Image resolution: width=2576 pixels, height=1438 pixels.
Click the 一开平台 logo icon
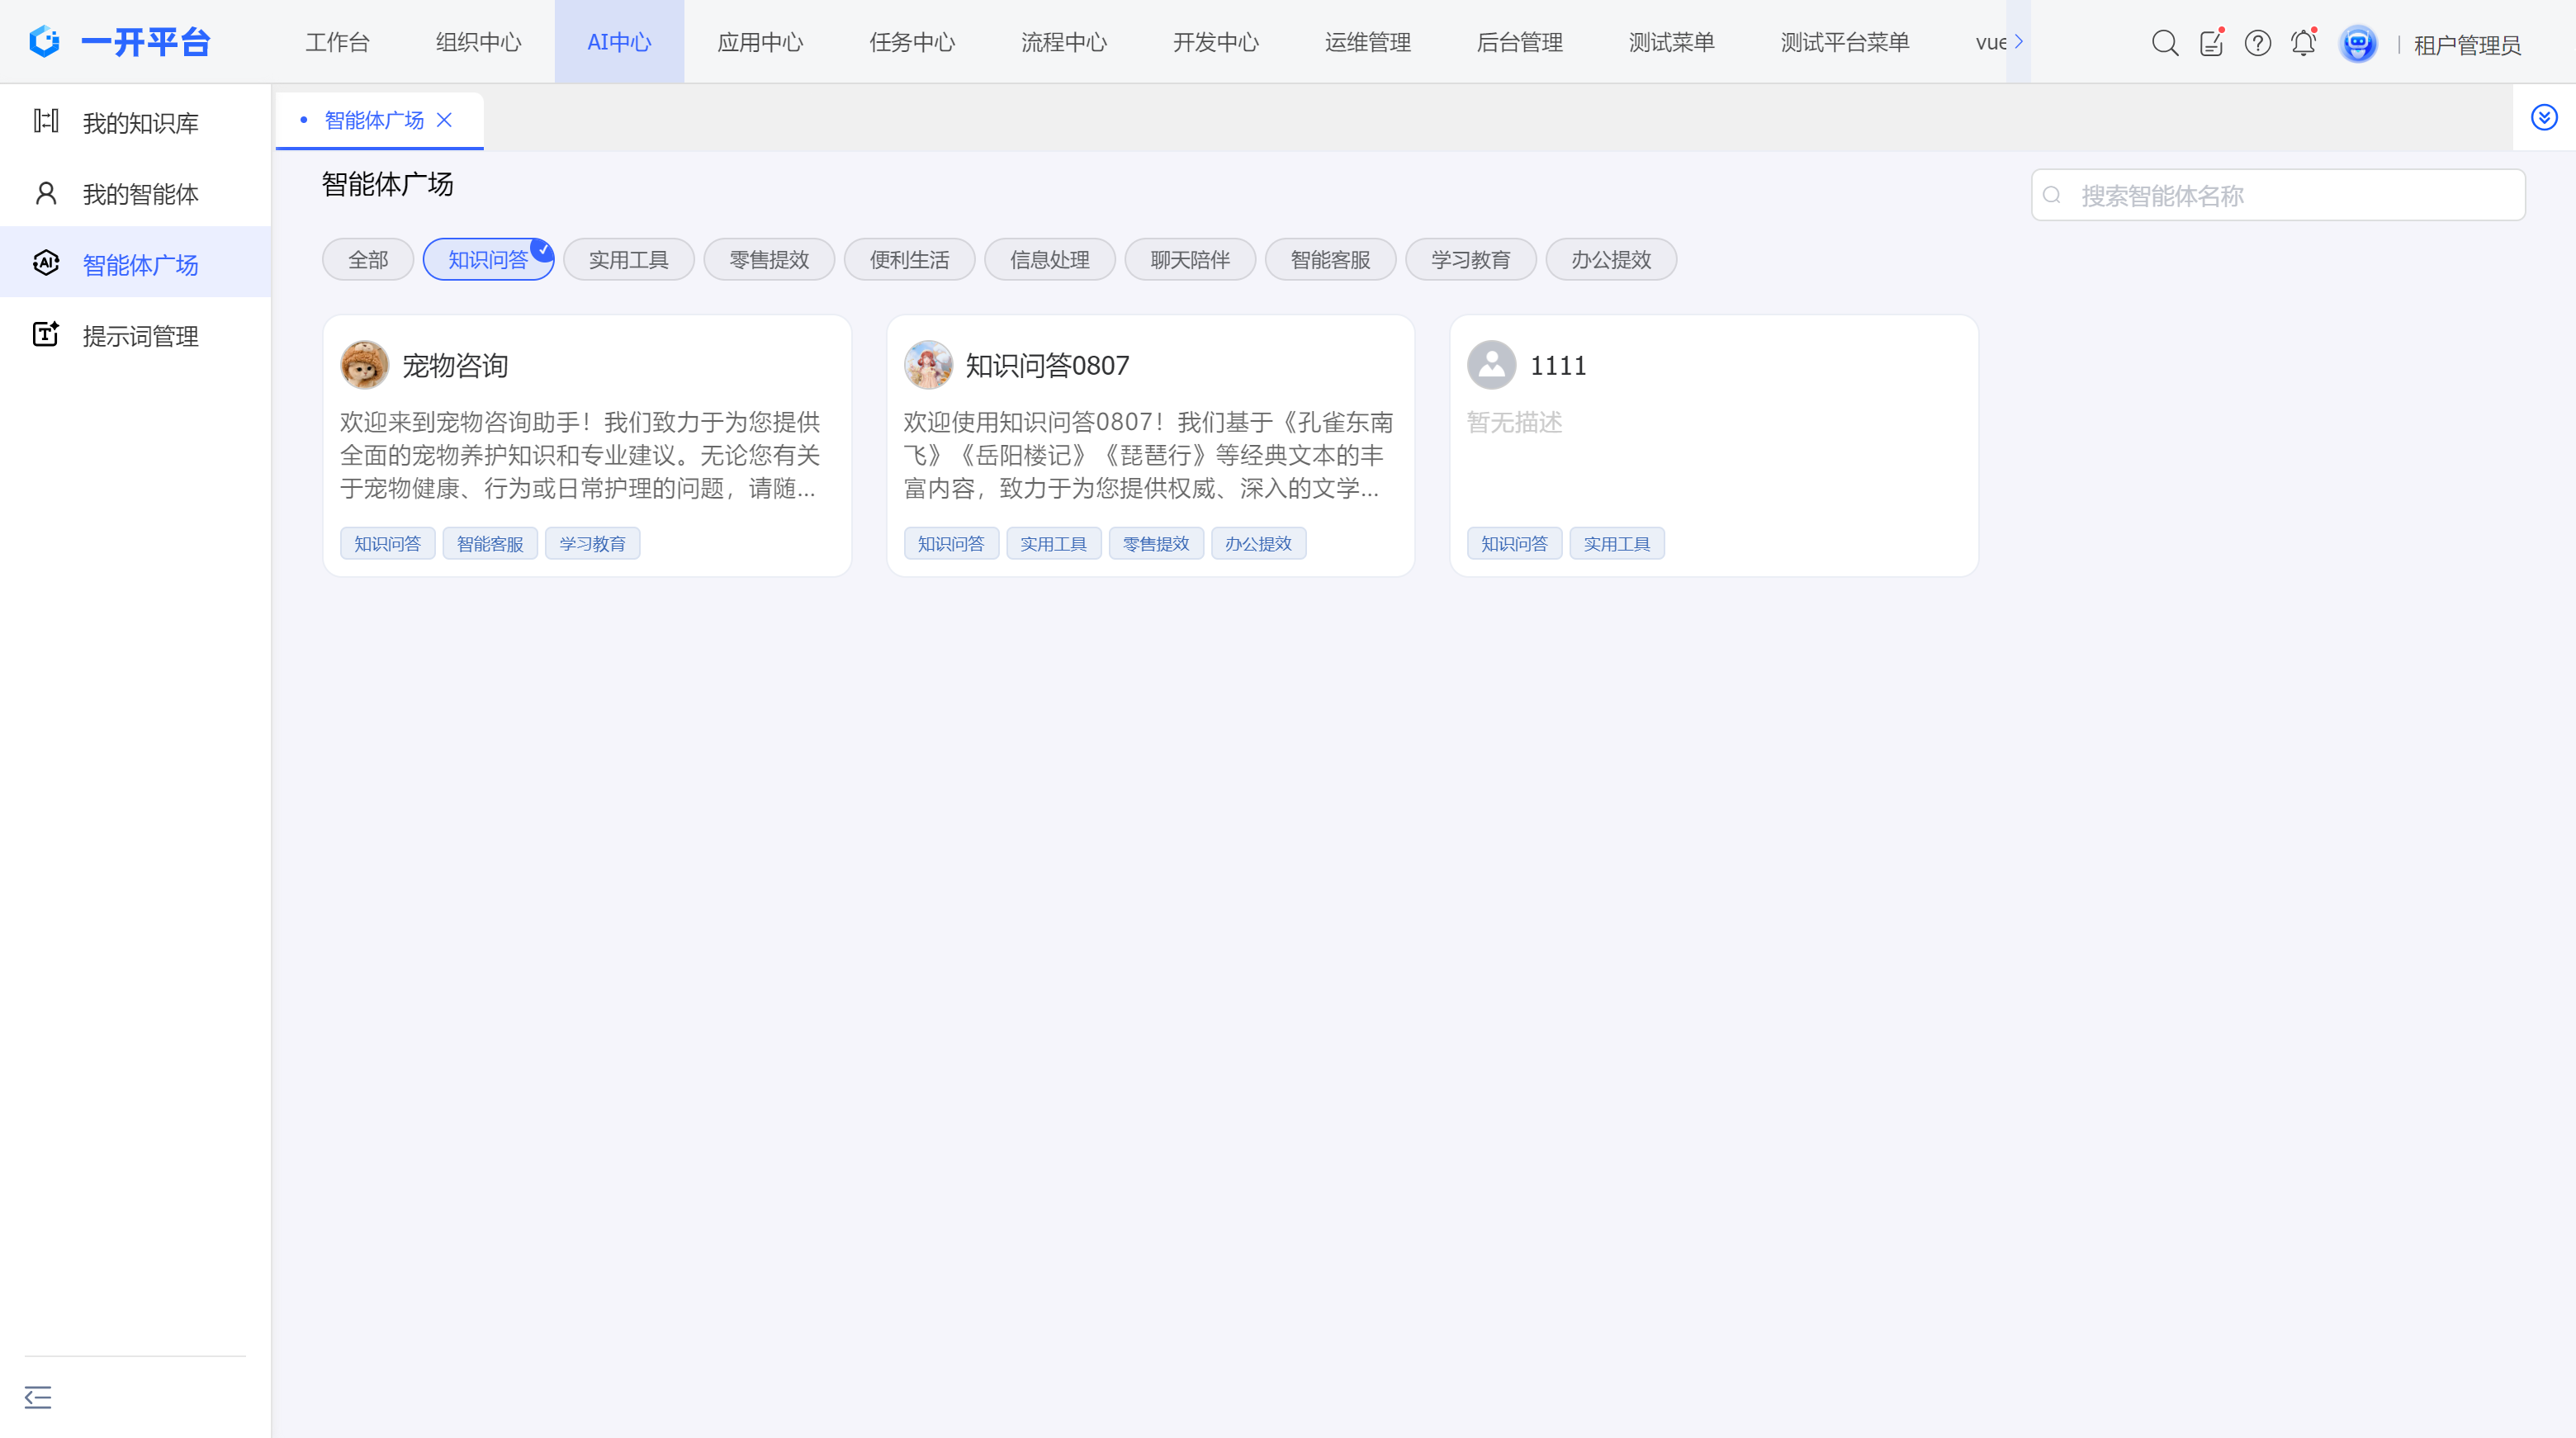point(45,42)
